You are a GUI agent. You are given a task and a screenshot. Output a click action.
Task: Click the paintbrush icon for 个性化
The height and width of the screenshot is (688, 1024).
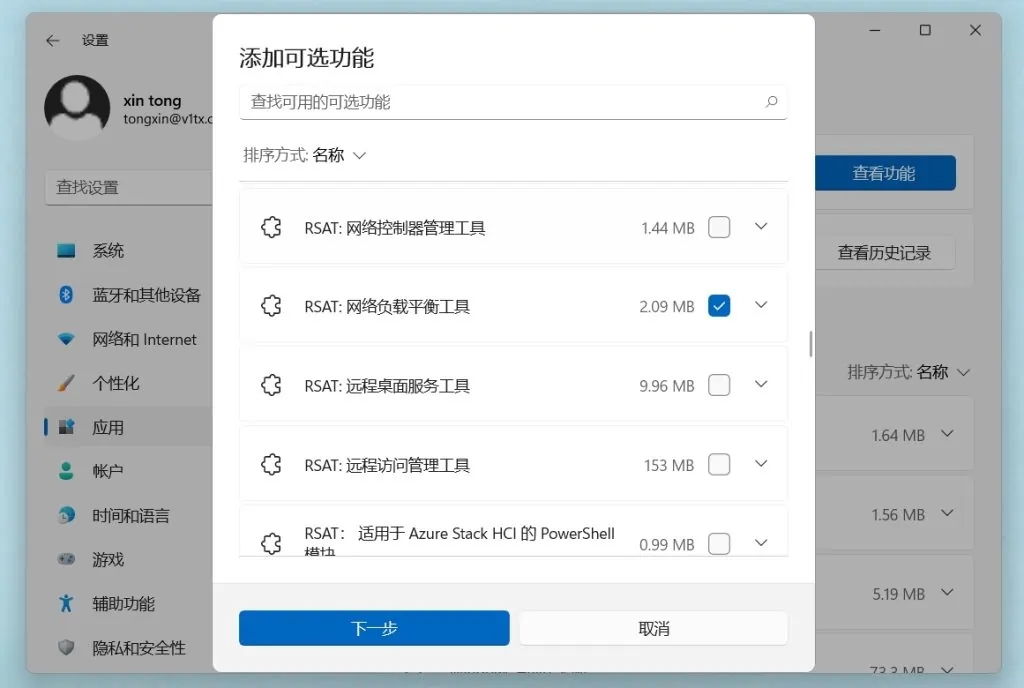point(66,383)
